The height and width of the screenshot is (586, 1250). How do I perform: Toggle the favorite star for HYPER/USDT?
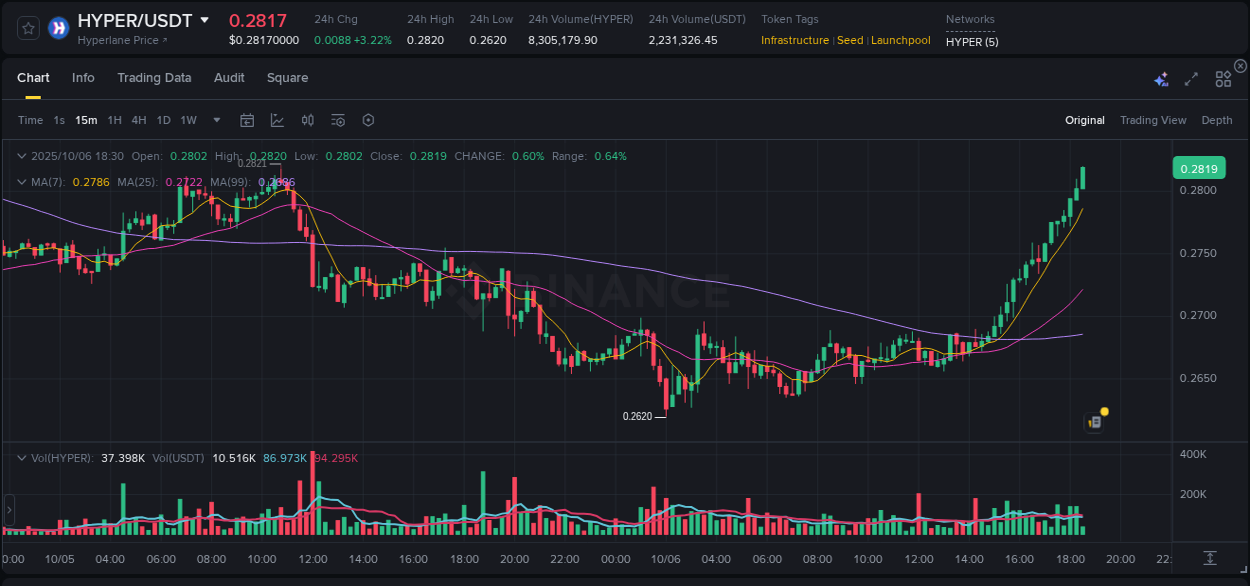point(27,28)
